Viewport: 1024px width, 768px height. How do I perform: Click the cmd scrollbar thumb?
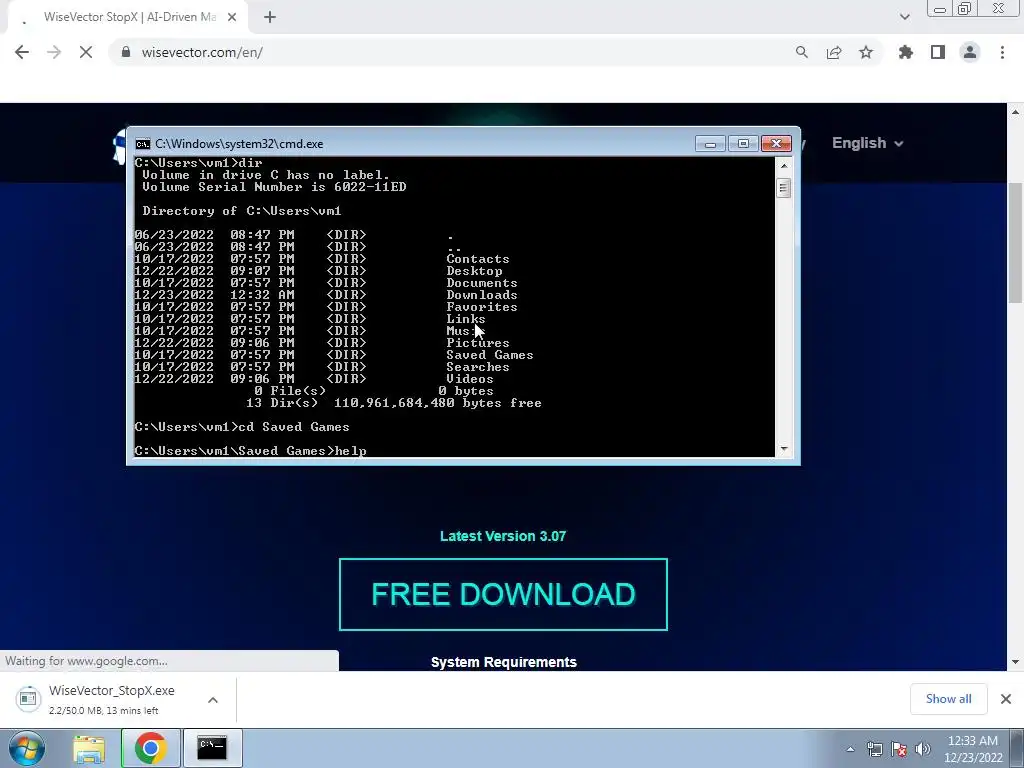click(x=784, y=188)
